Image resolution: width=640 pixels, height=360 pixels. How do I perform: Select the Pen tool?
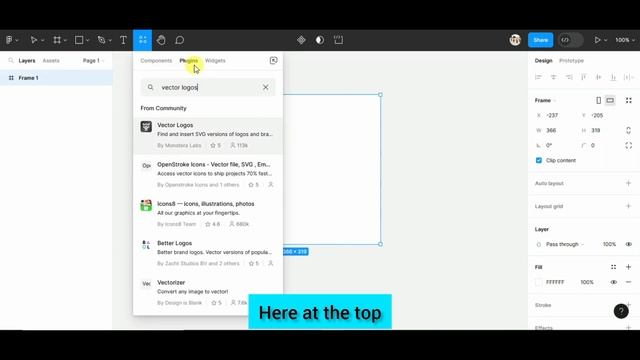pos(101,40)
